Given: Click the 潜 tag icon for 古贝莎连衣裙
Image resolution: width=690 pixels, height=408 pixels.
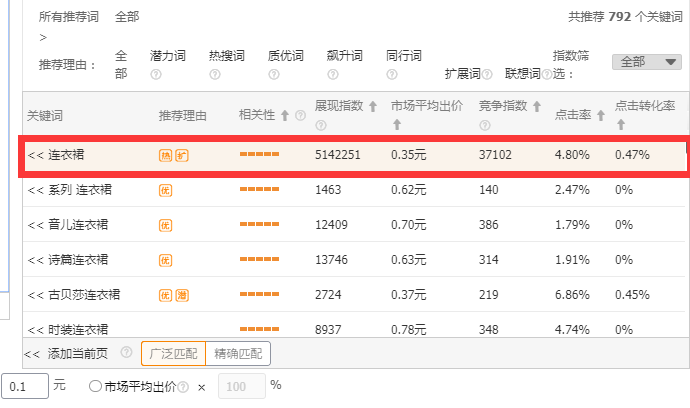Looking at the screenshot, I should (x=181, y=295).
